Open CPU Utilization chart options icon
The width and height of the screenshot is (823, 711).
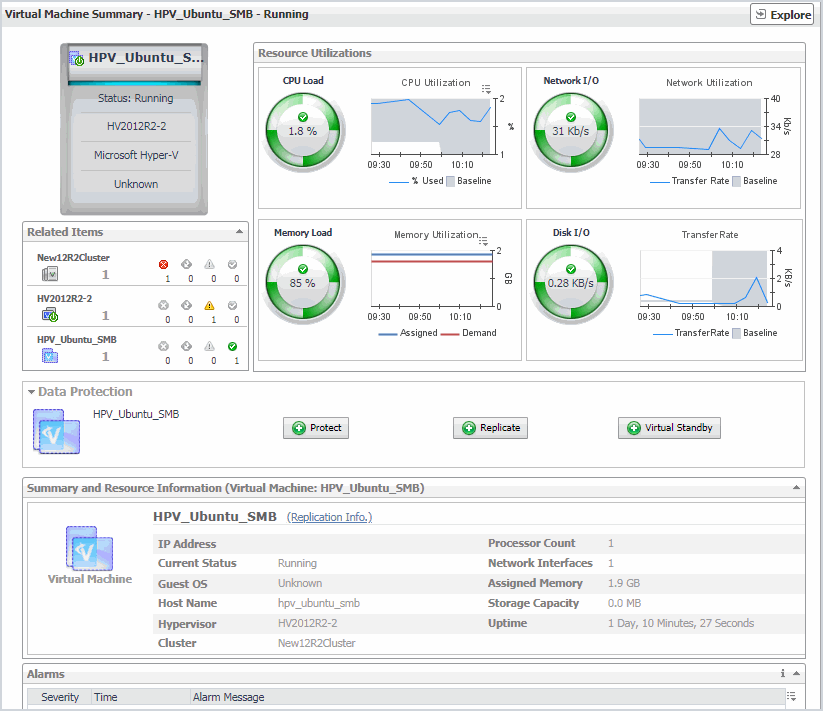[x=486, y=89]
